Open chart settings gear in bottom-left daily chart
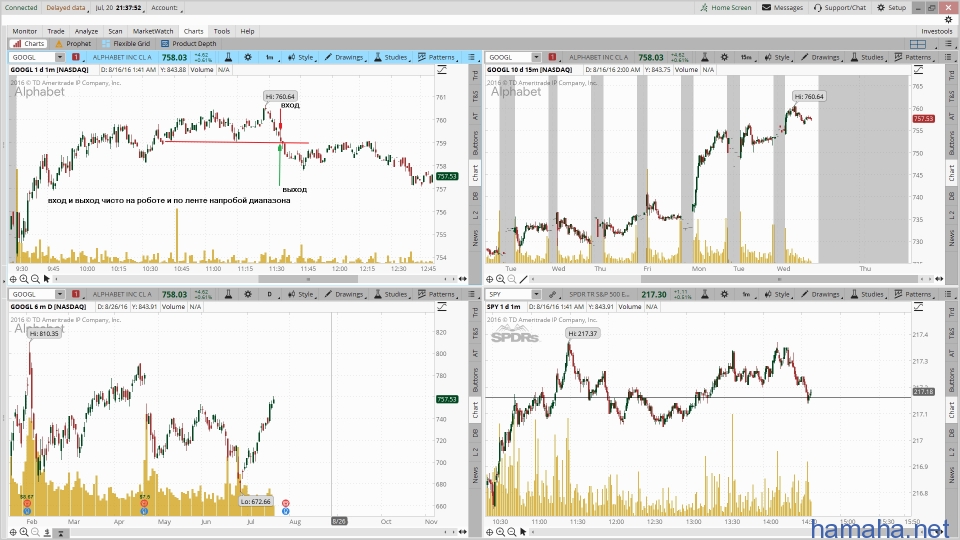The height and width of the screenshot is (540, 960). 247,294
